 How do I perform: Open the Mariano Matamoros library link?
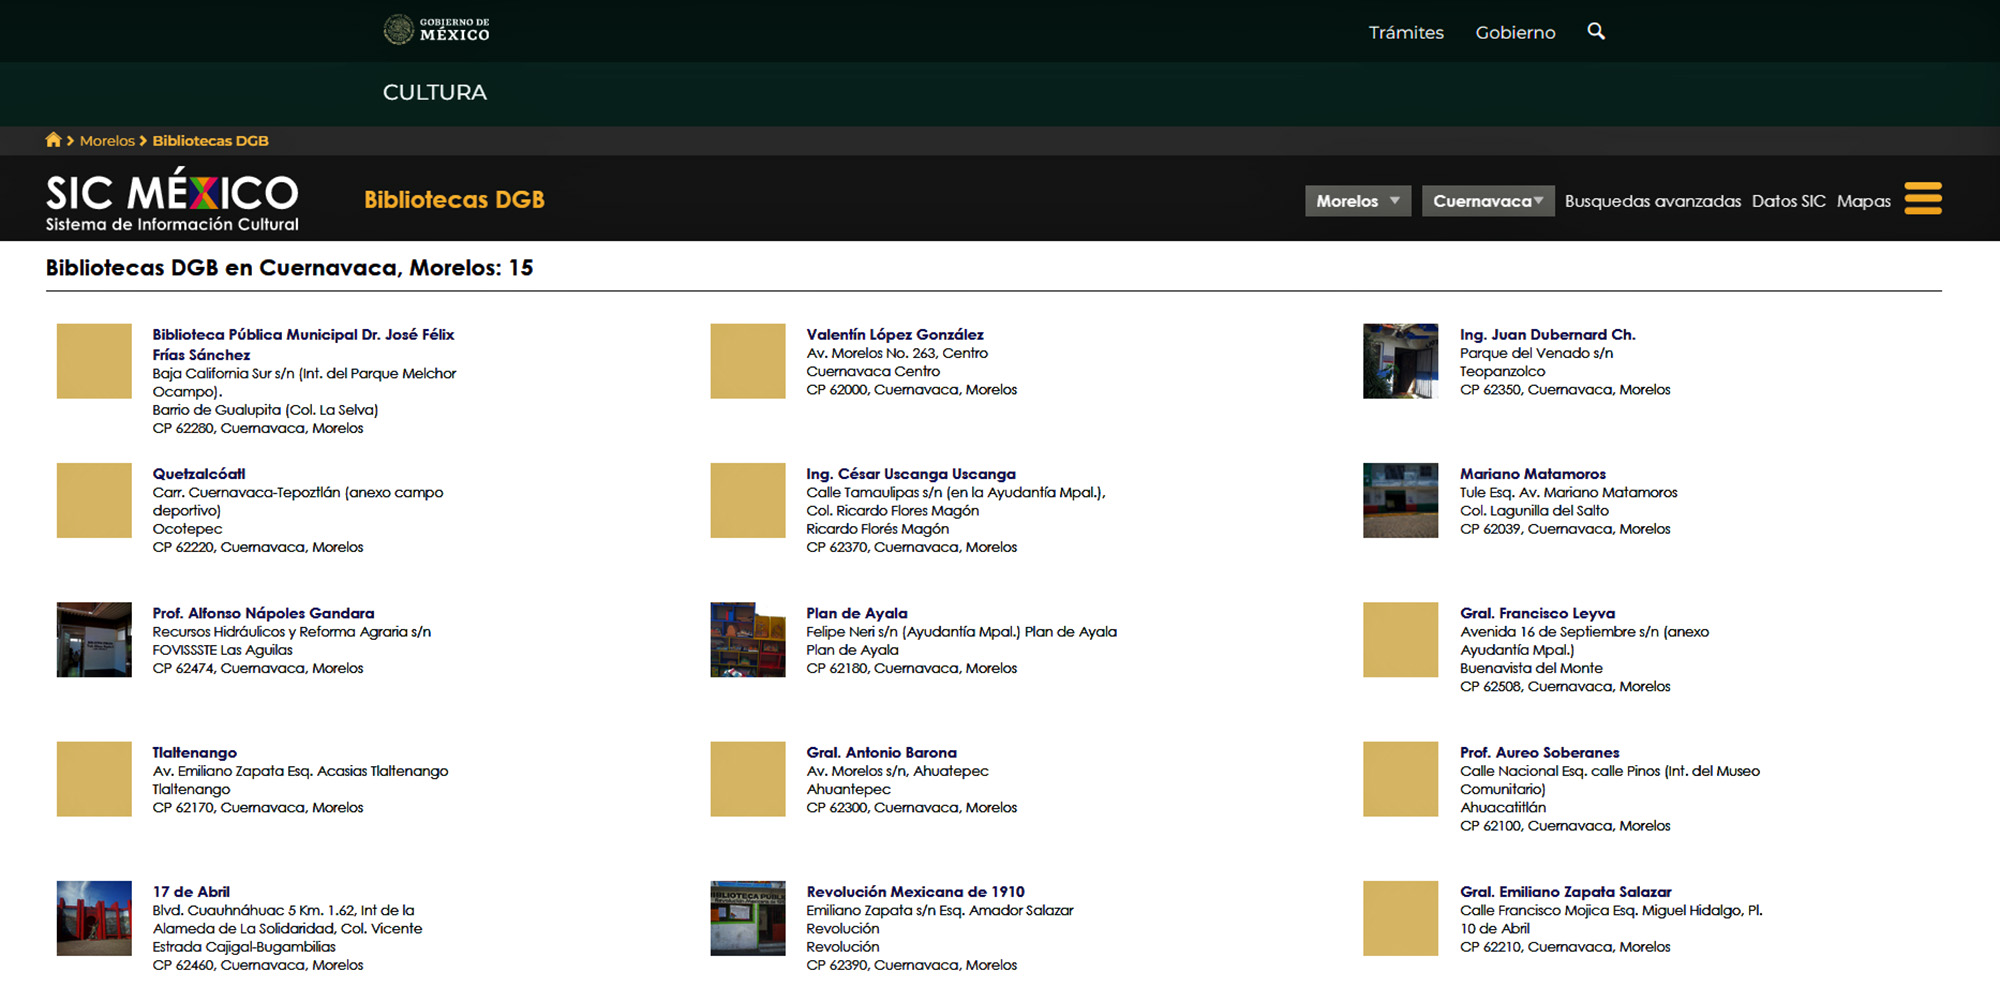tap(1533, 474)
